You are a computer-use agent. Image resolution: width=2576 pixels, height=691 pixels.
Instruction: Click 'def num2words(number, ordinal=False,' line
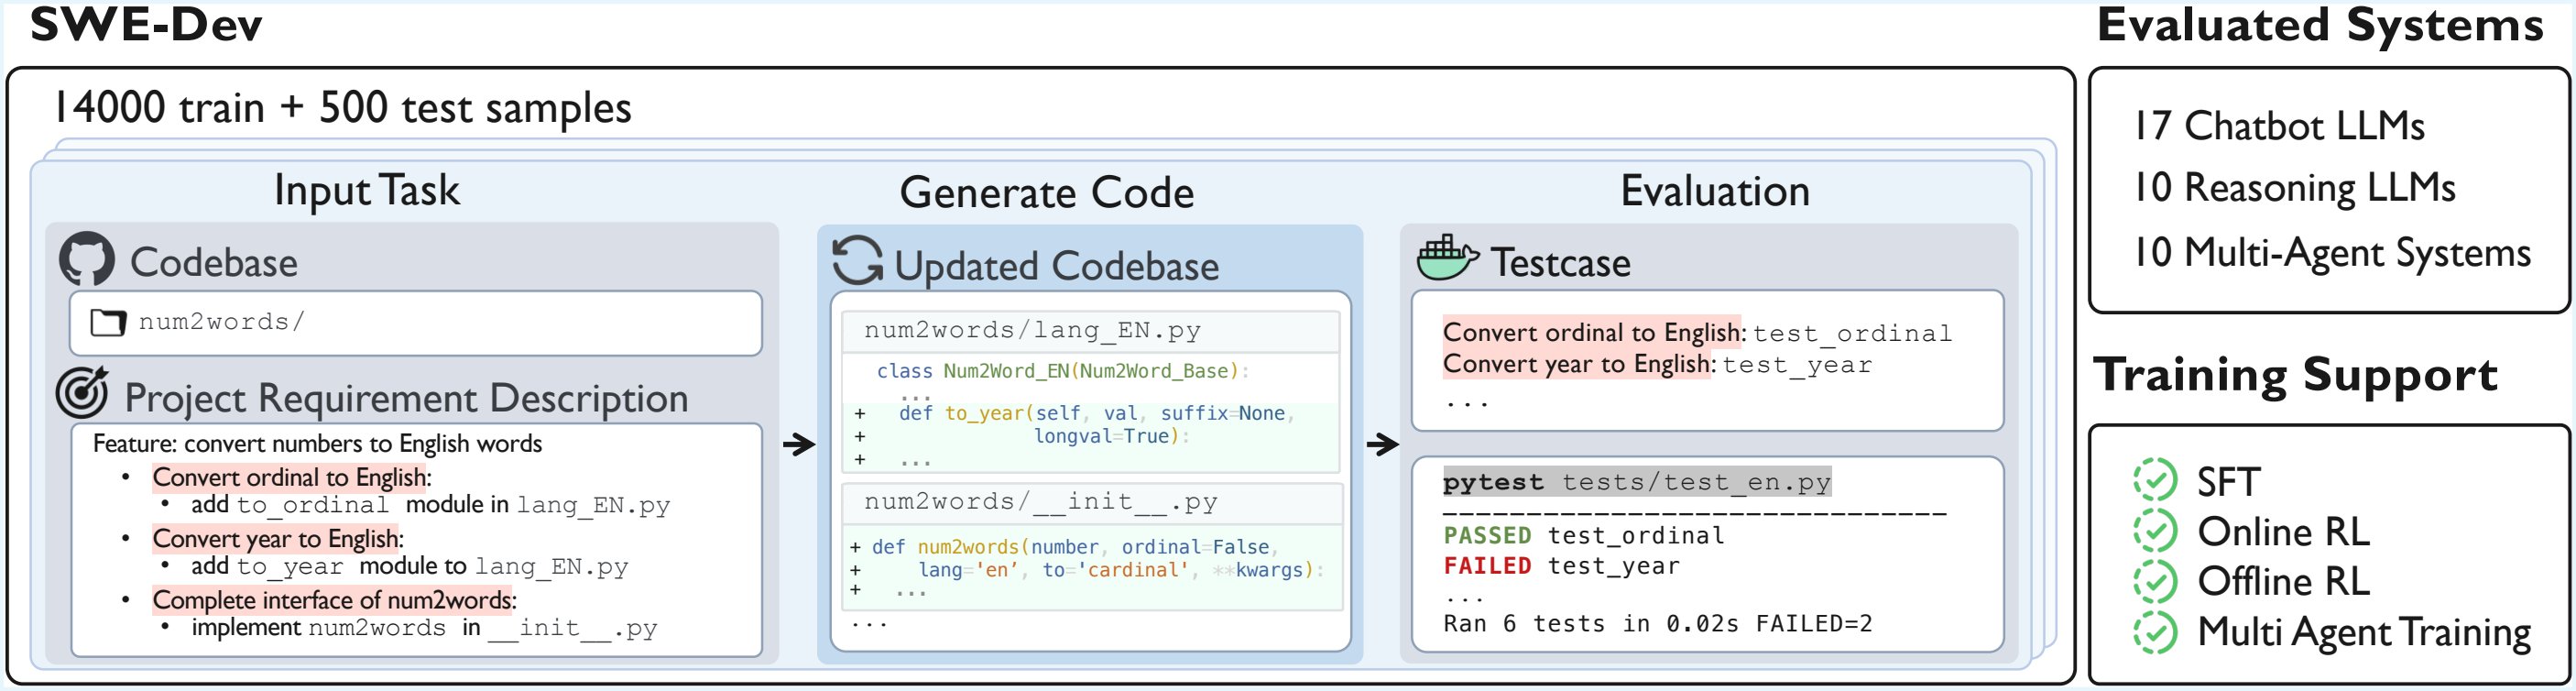(x=1076, y=547)
